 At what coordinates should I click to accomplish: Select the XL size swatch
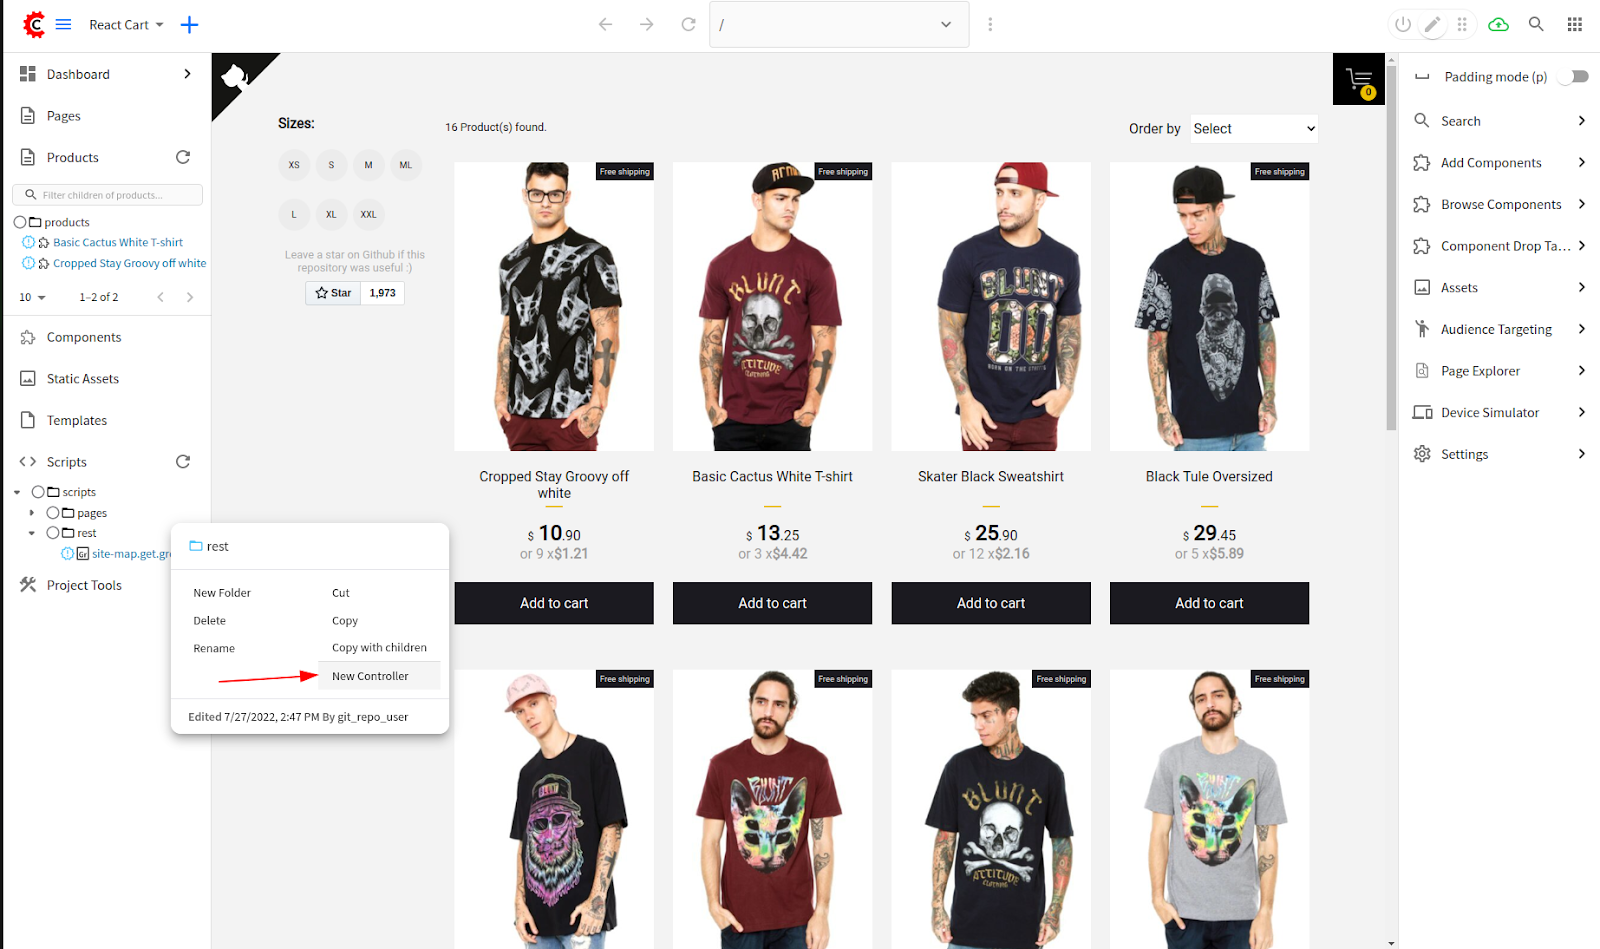click(331, 214)
